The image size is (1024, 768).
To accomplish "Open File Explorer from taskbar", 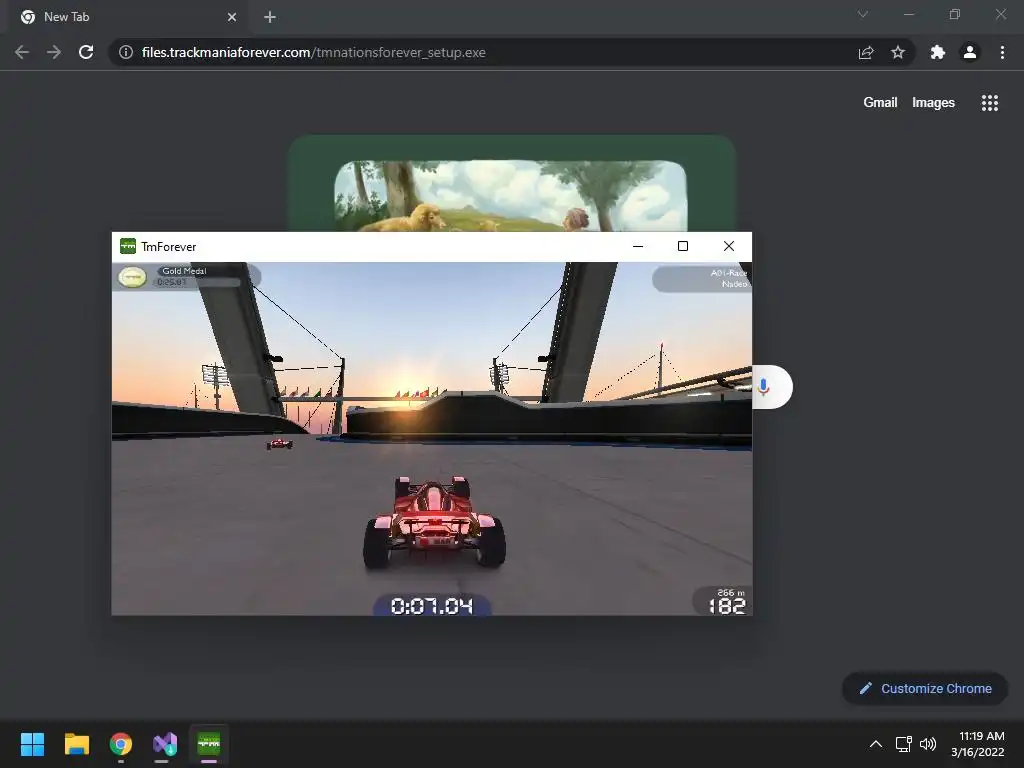I will (76, 744).
